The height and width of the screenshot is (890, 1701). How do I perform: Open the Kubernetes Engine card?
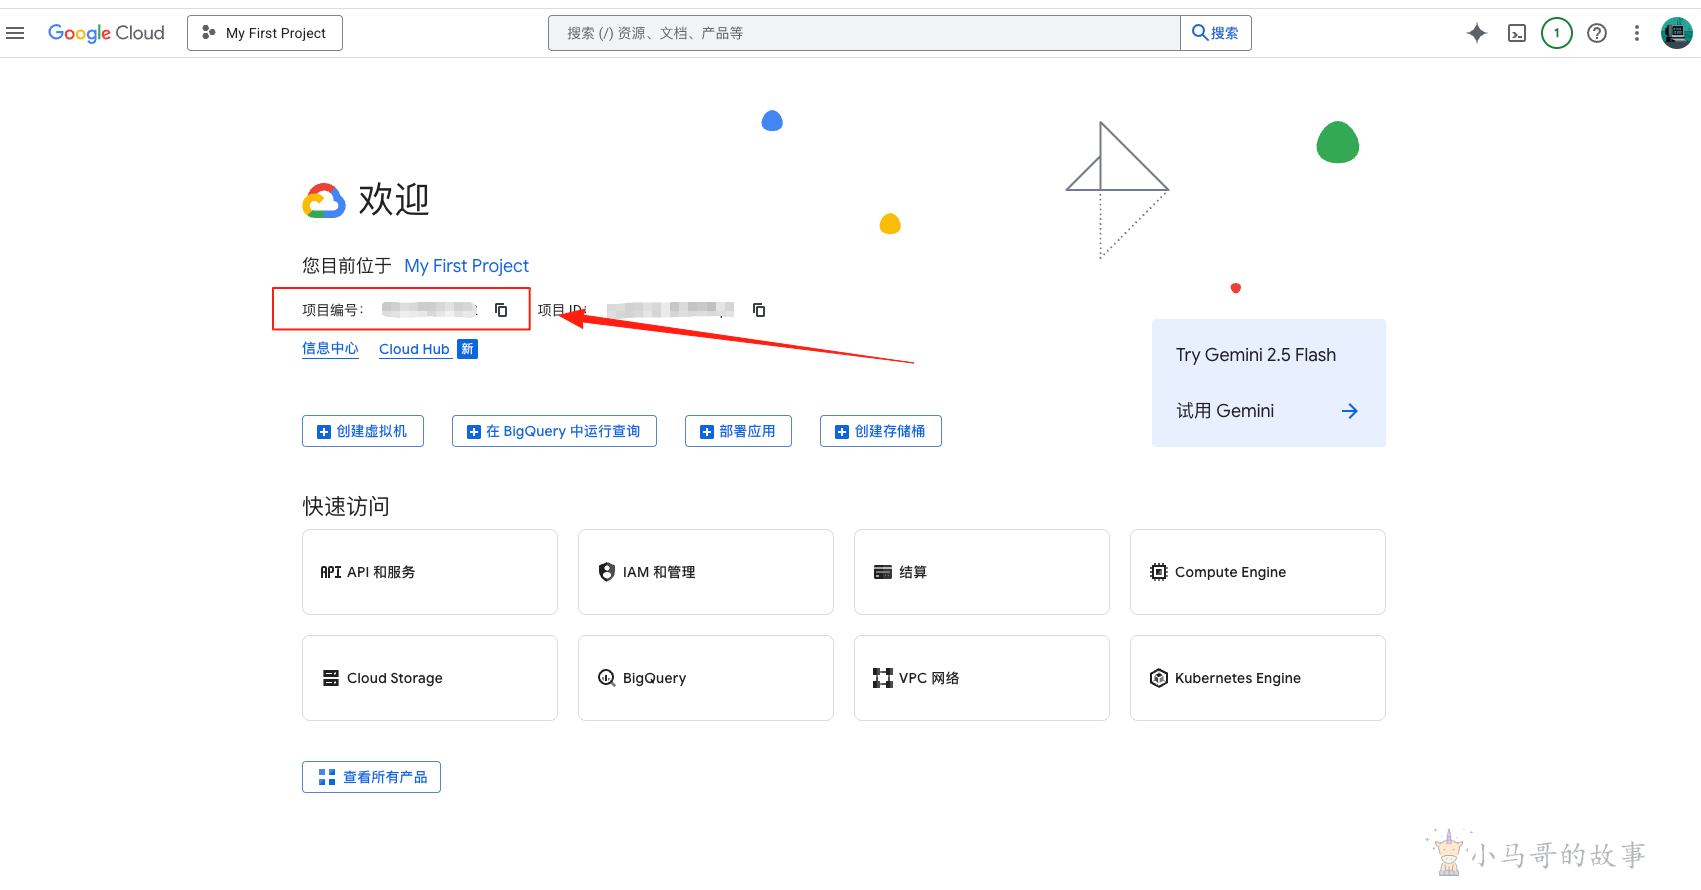[1258, 678]
